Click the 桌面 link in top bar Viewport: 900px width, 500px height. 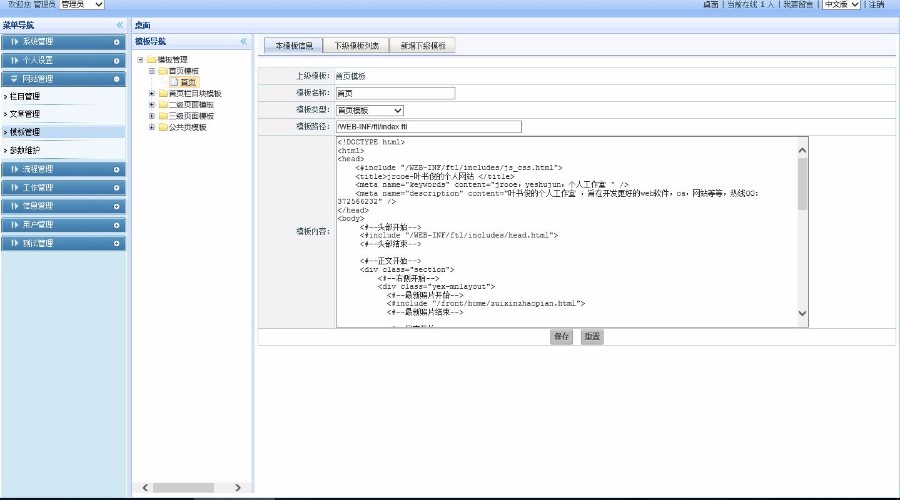coord(711,5)
